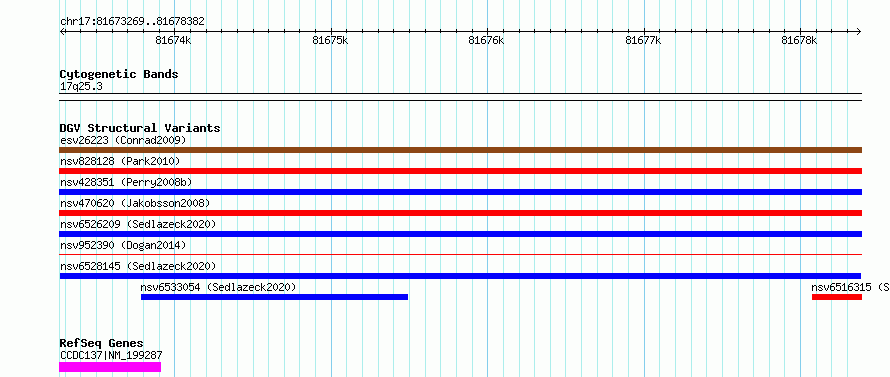Click the 81678k ruler tick label
Image resolution: width=890 pixels, height=377 pixels.
coord(799,40)
